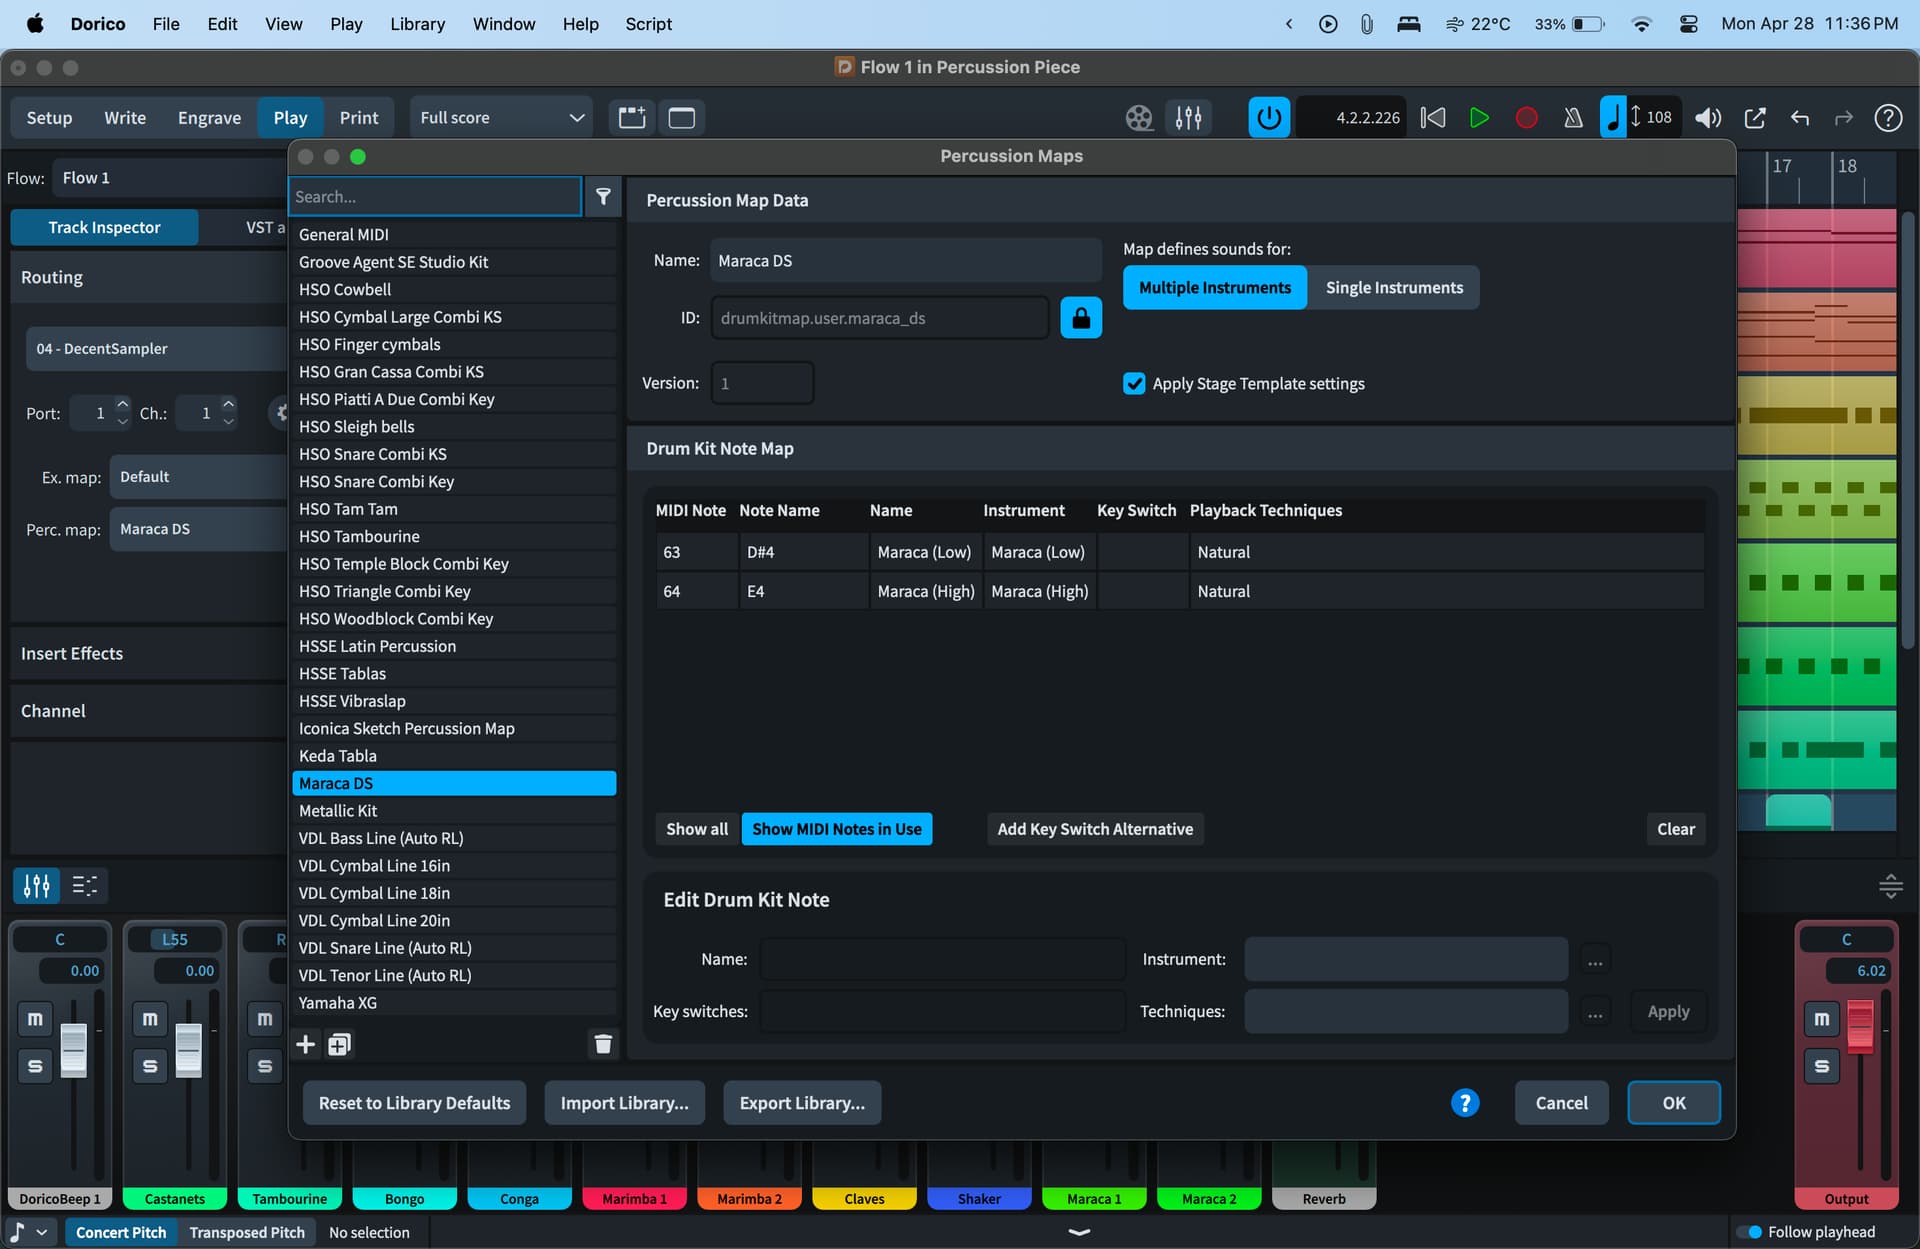Click Export Library... button
The image size is (1920, 1249).
click(802, 1103)
